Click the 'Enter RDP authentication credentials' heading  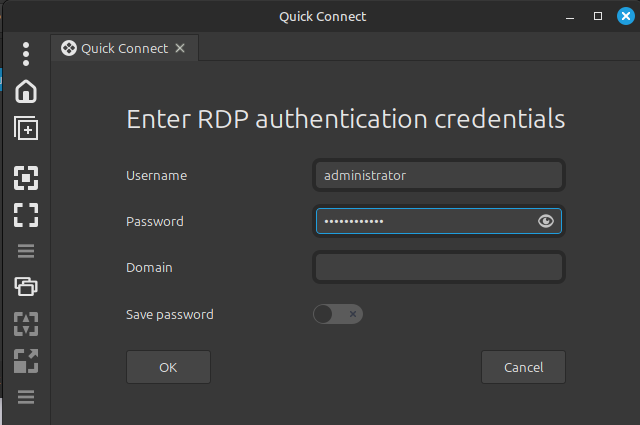click(346, 119)
